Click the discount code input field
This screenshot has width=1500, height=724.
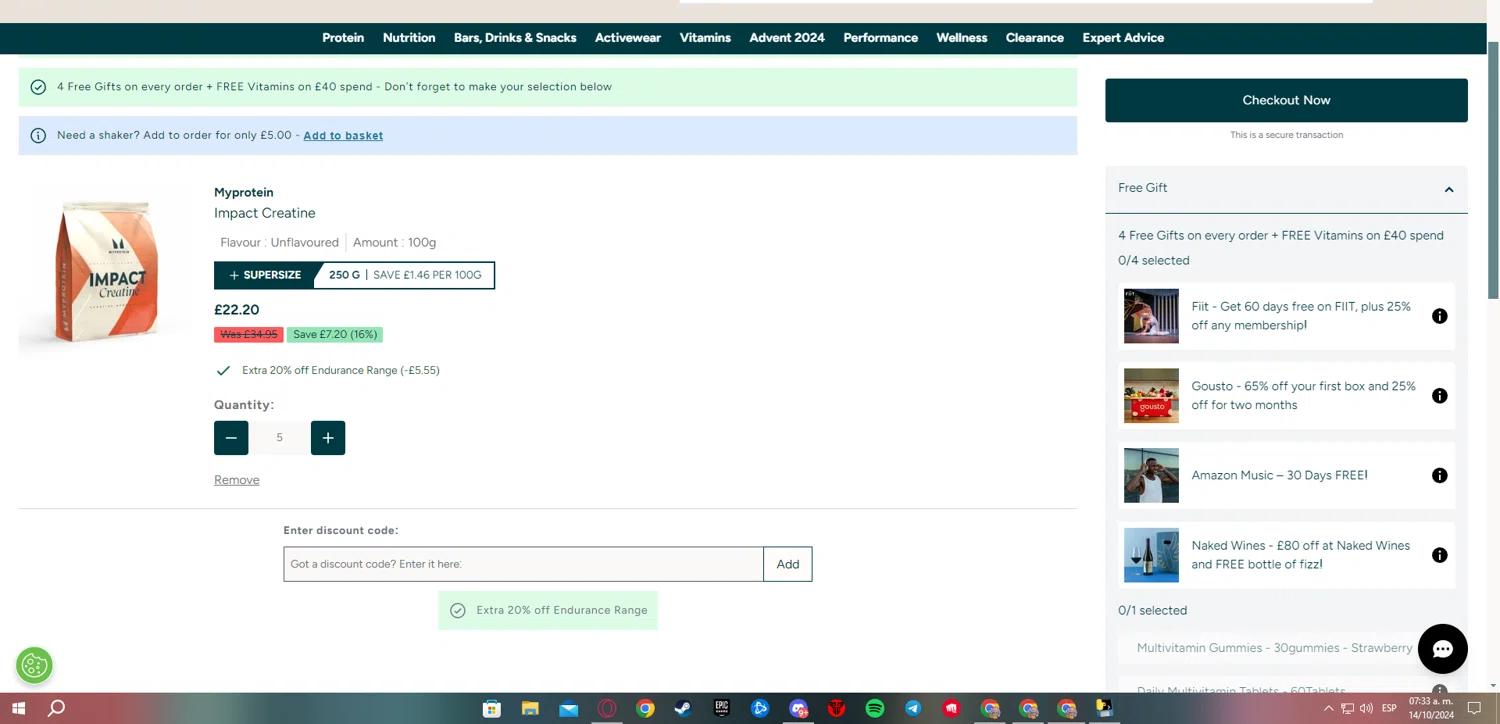[x=523, y=564]
